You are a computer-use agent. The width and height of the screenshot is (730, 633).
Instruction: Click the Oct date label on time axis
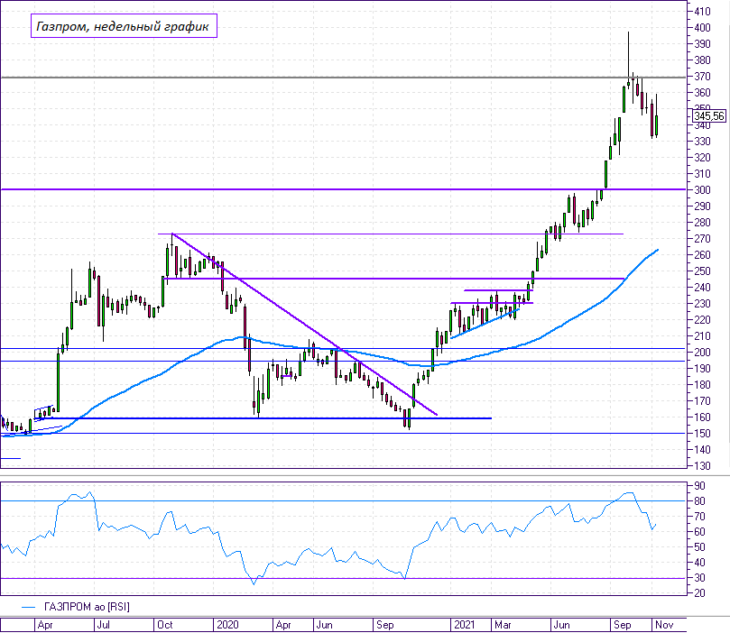[x=165, y=625]
